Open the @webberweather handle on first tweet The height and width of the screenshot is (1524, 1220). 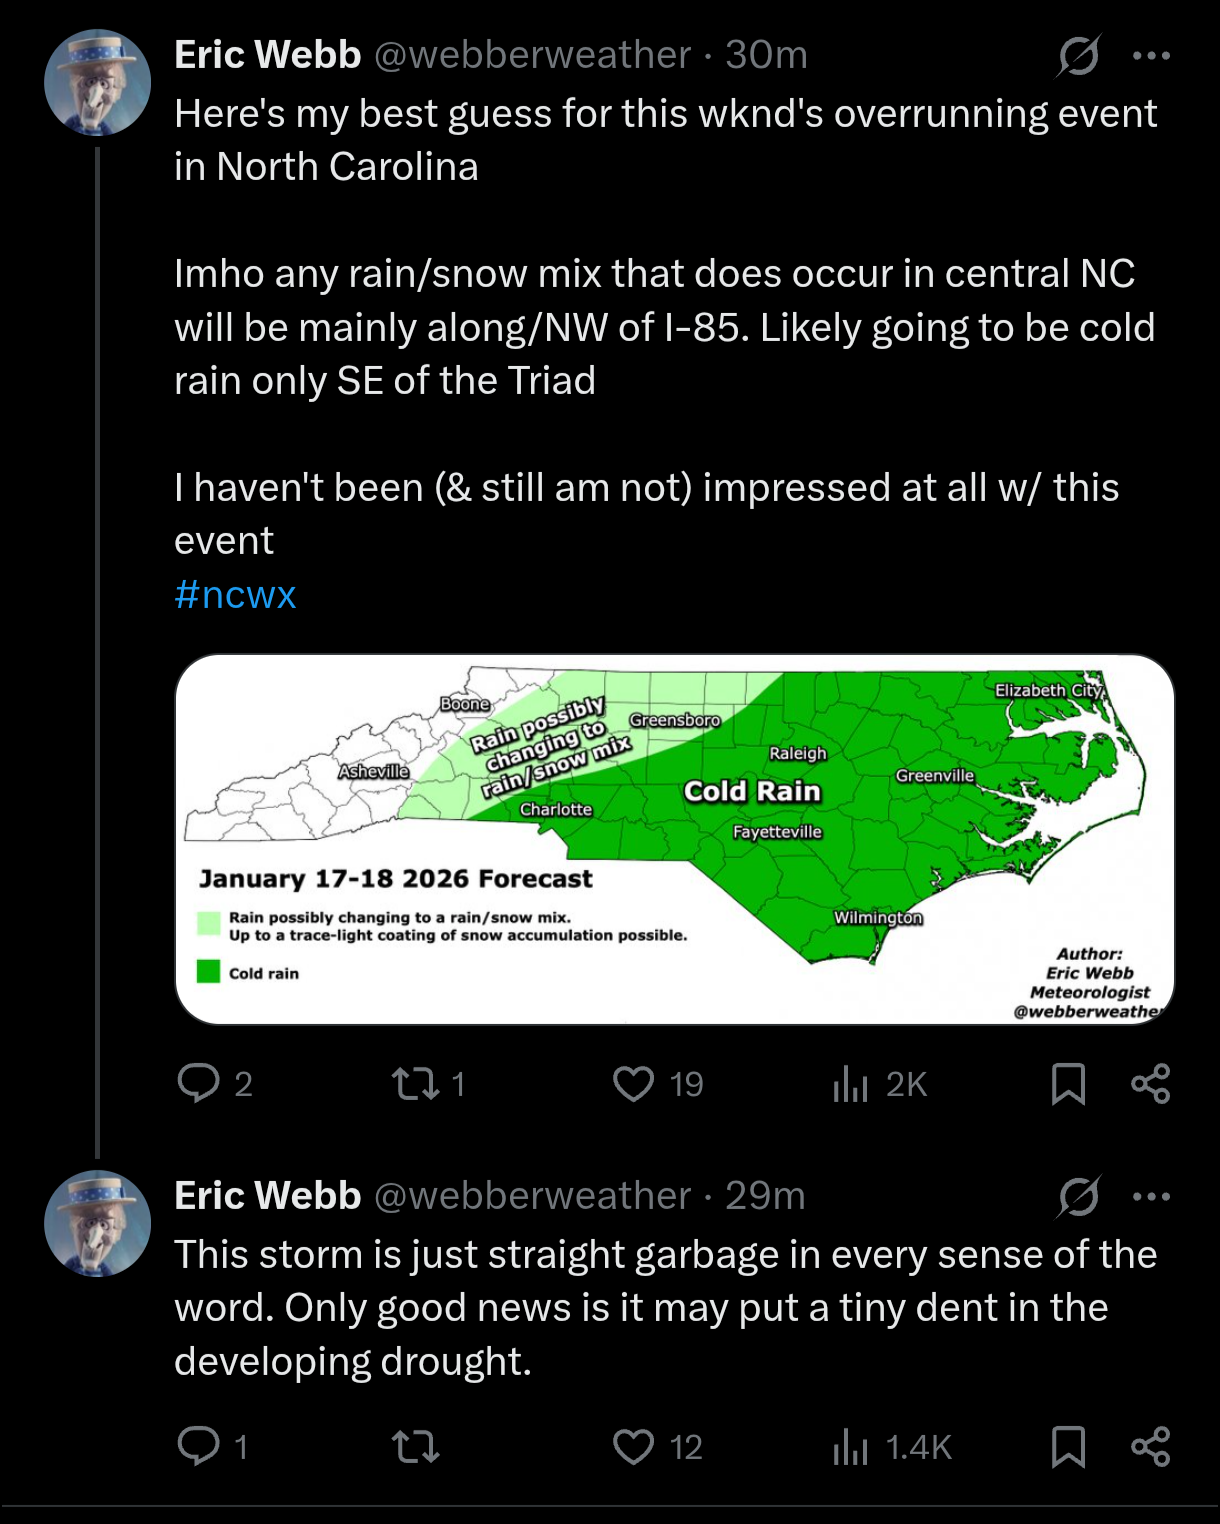click(532, 55)
